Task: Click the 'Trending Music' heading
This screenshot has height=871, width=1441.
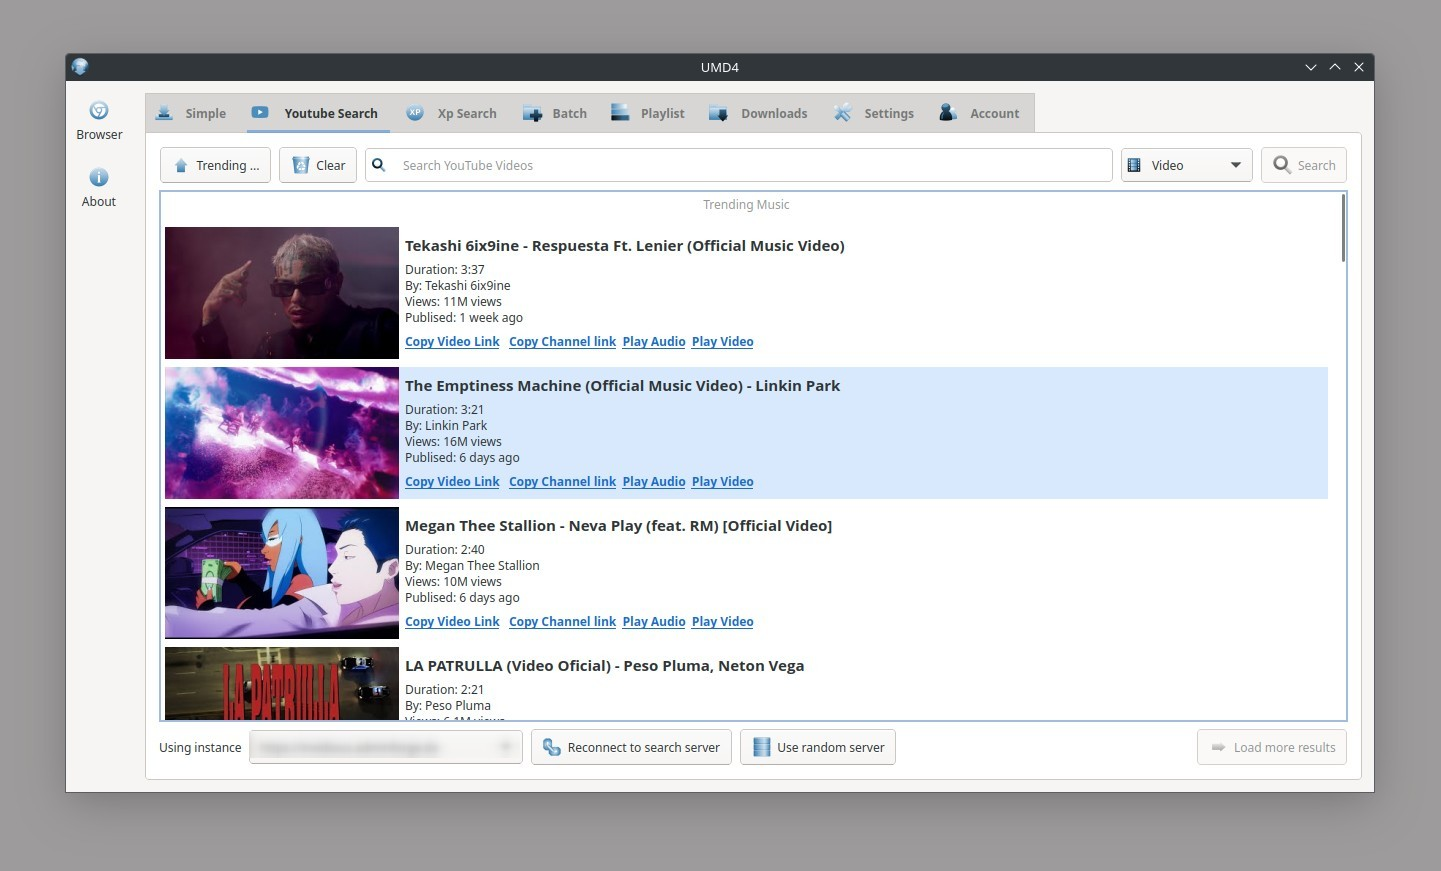Action: (746, 205)
